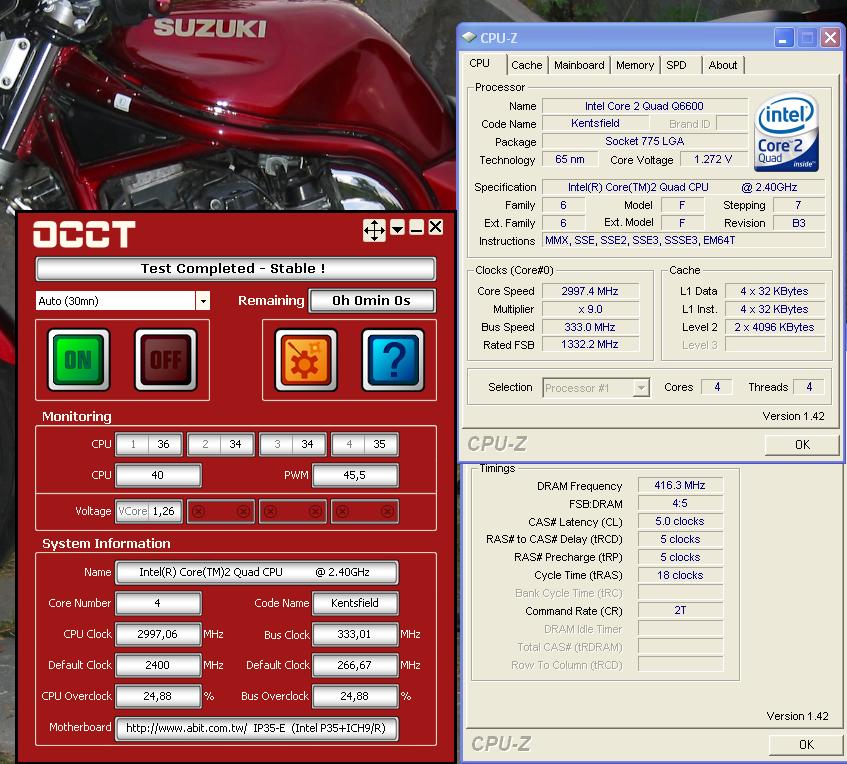Image resolution: width=847 pixels, height=764 pixels.
Task: Click the Bus Clock value 333,01
Action: click(355, 634)
